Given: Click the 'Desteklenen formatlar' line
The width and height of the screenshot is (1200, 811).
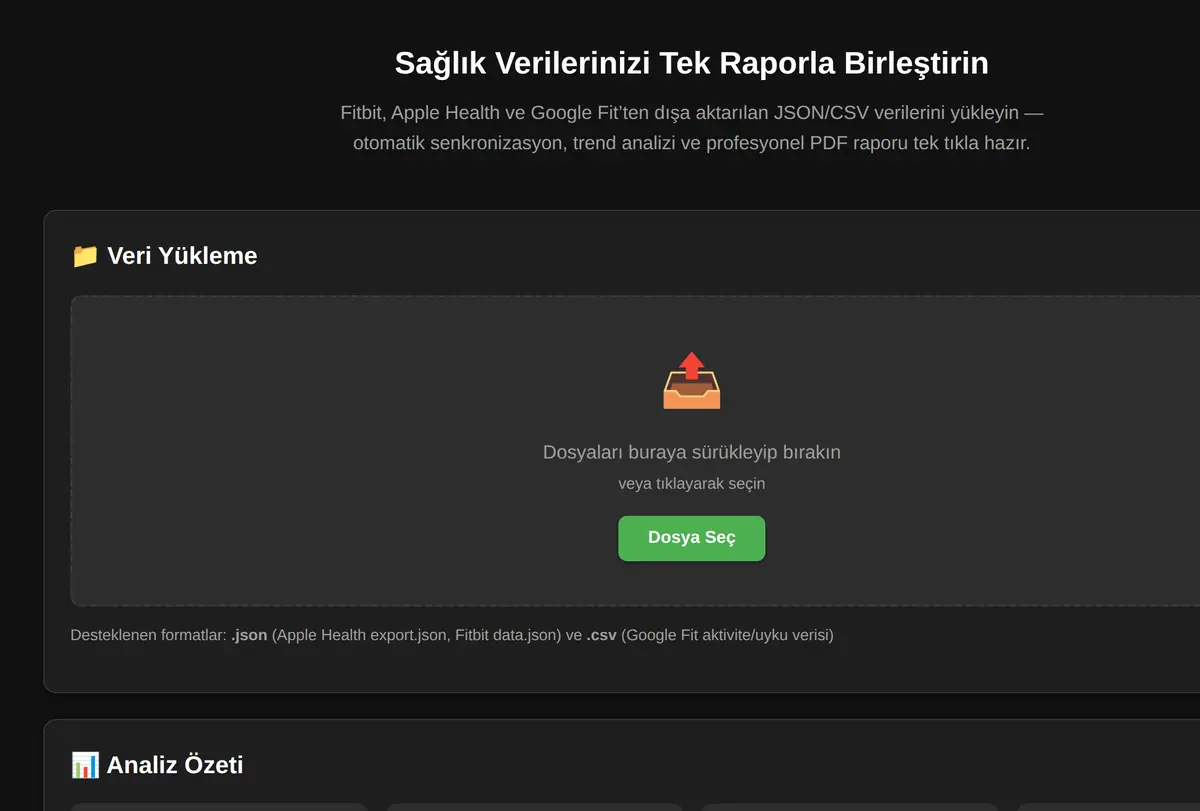Looking at the screenshot, I should [452, 635].
